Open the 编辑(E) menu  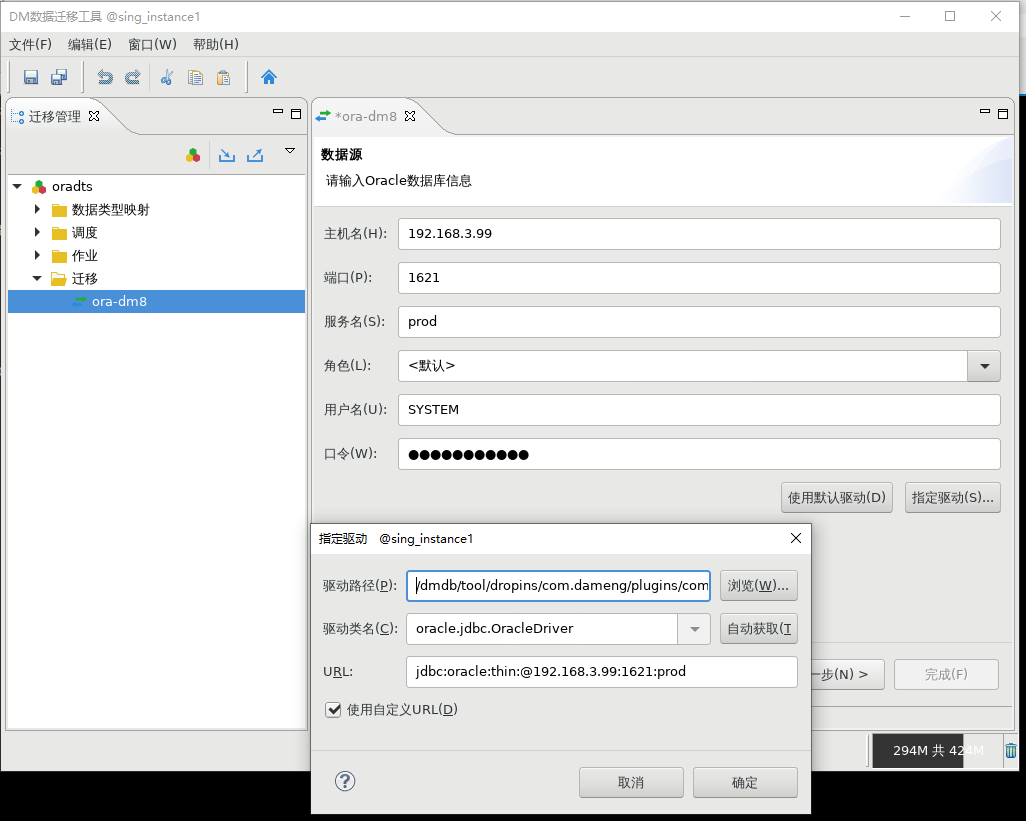coord(90,44)
